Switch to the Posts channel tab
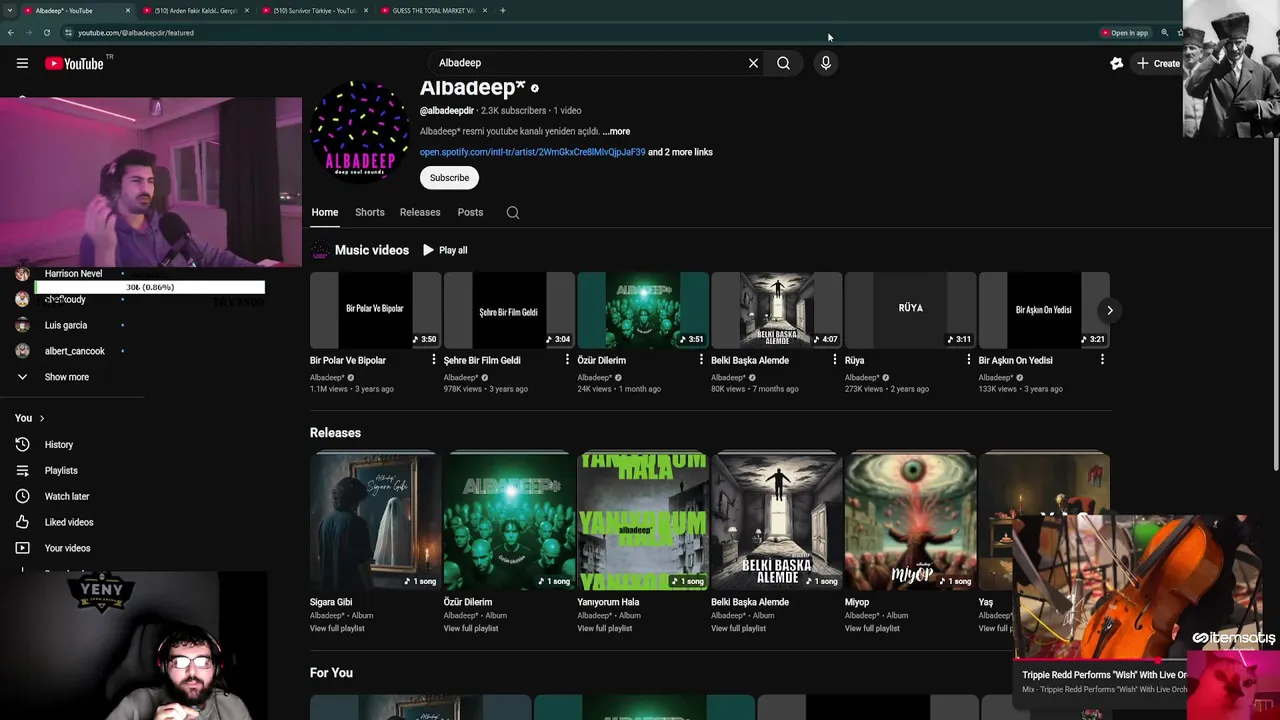 470,212
